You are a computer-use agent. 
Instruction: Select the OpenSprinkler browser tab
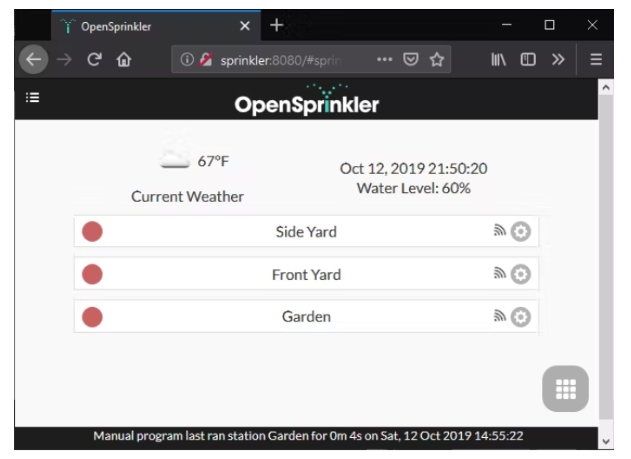(x=156, y=25)
